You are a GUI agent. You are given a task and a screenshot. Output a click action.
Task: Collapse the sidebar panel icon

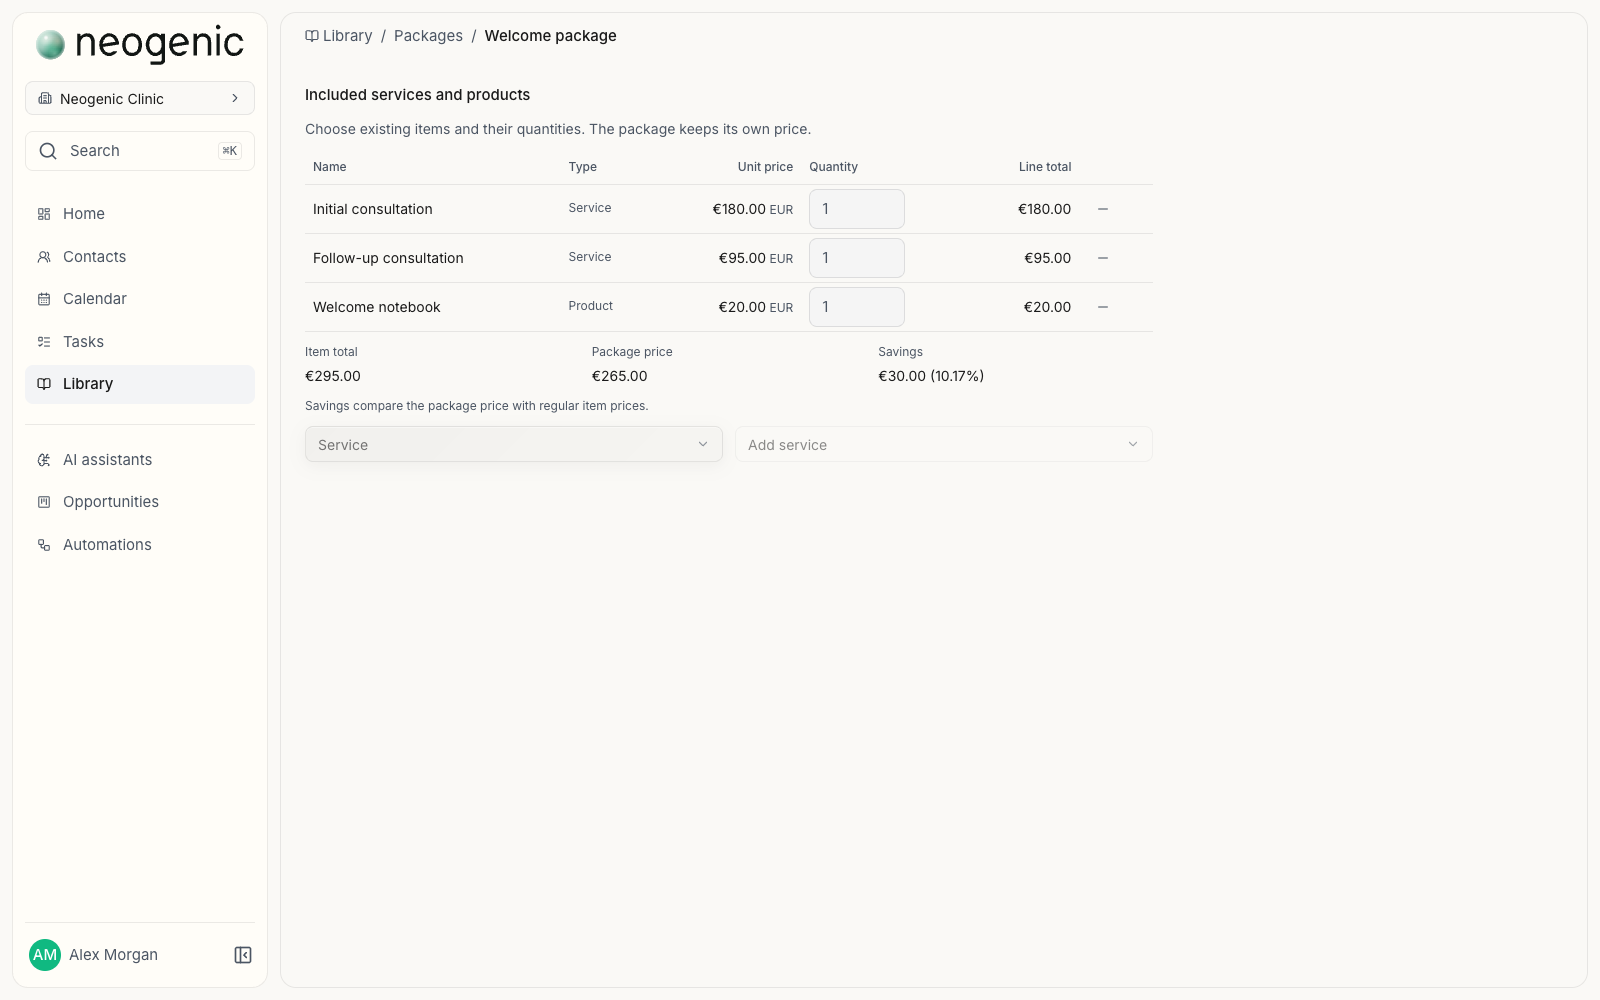coord(243,955)
